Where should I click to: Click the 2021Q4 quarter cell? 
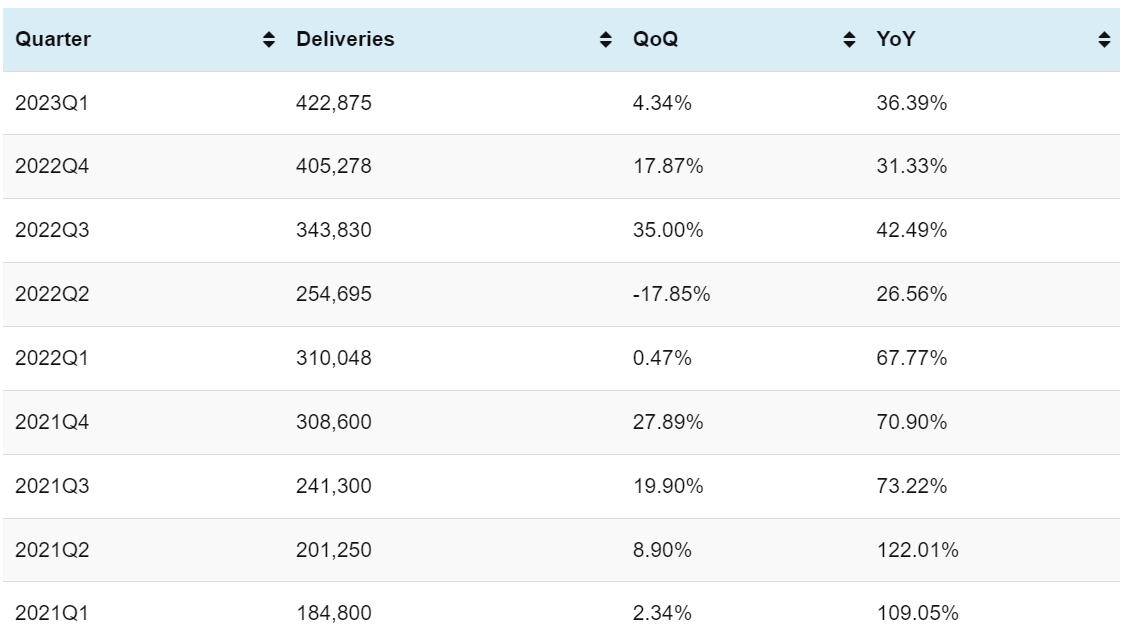click(52, 423)
